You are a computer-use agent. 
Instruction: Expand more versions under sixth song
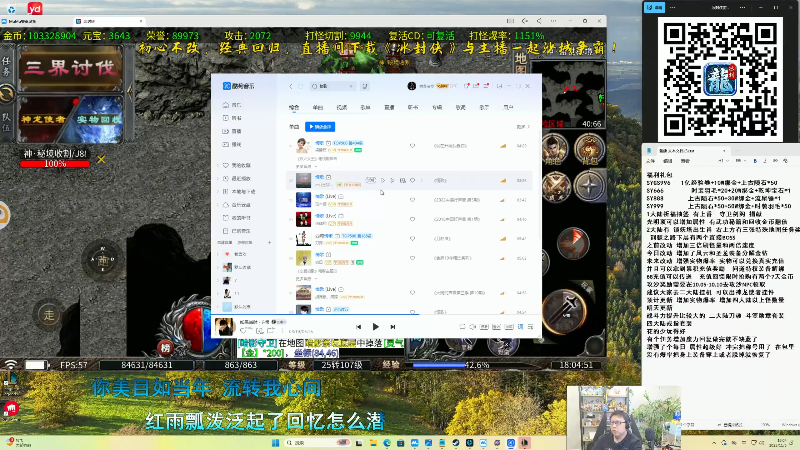307,279
